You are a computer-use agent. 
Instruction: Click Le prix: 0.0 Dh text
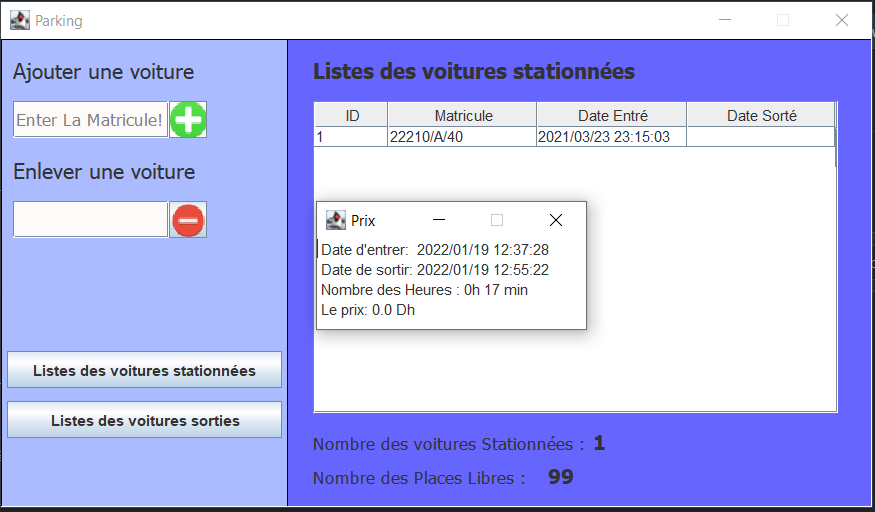tap(368, 310)
